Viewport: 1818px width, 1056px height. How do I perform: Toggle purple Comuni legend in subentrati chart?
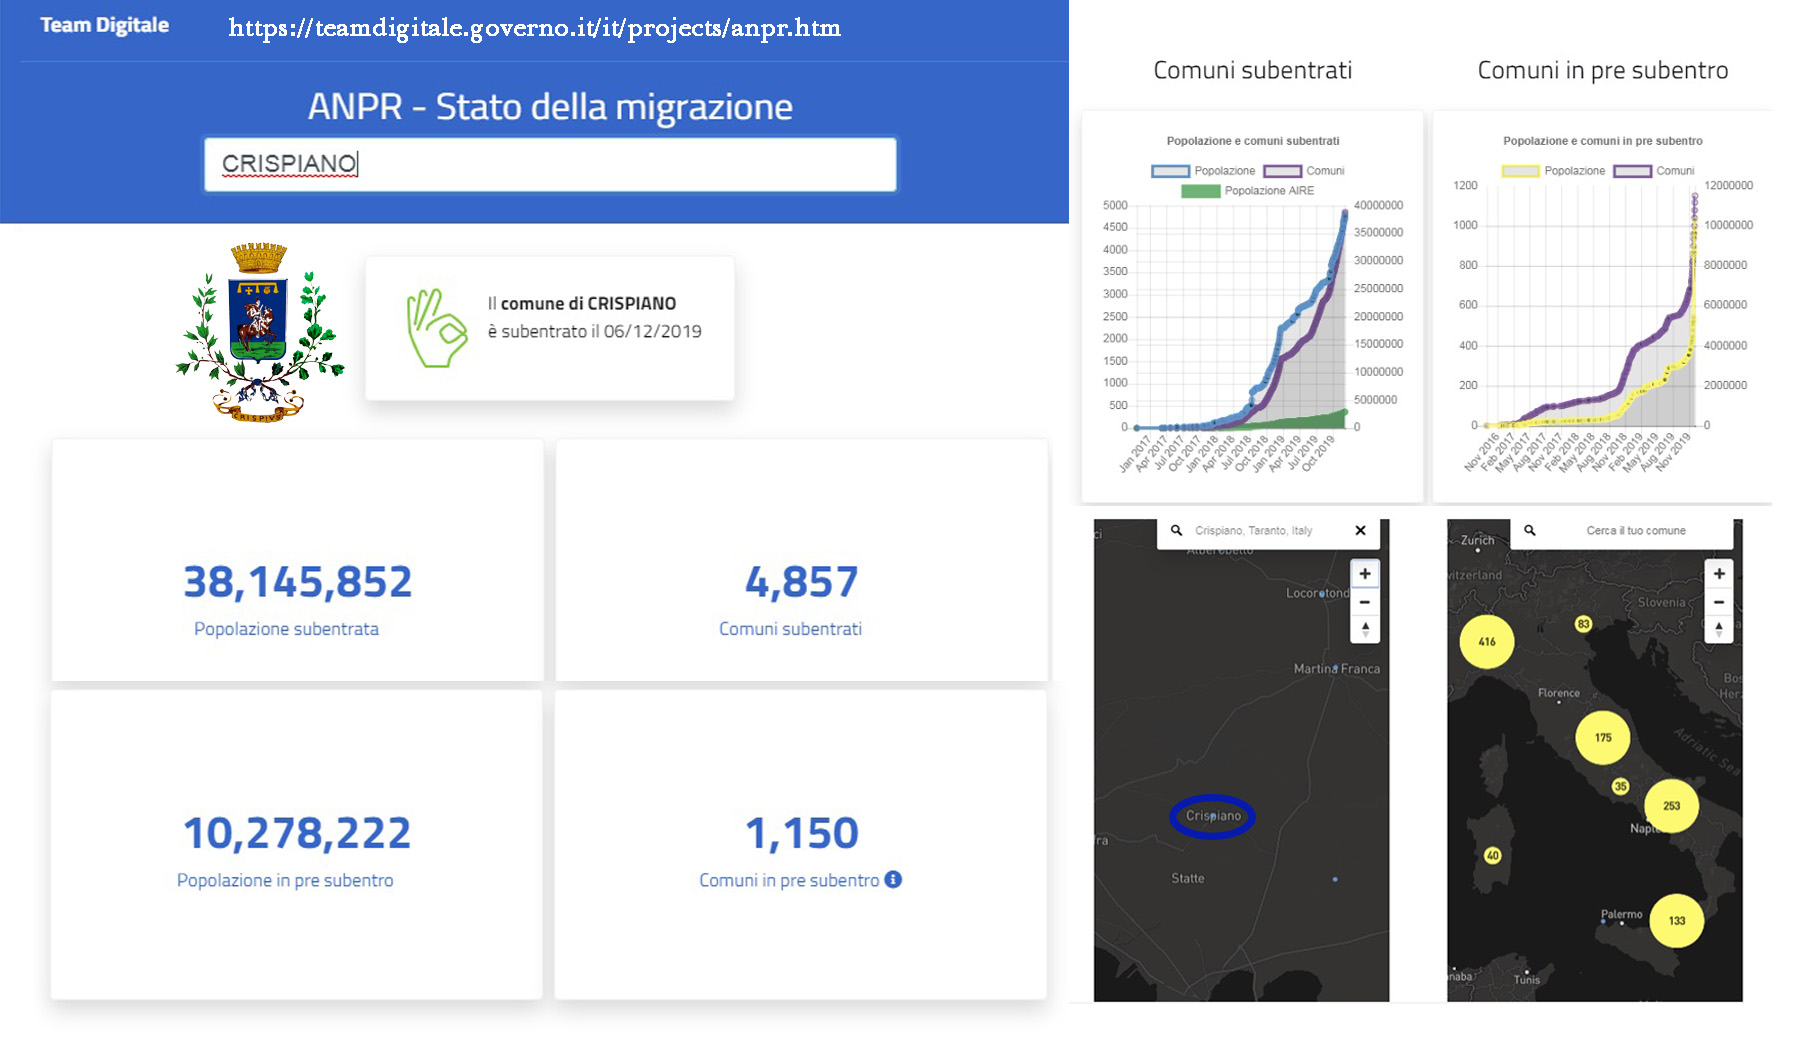(x=1282, y=171)
